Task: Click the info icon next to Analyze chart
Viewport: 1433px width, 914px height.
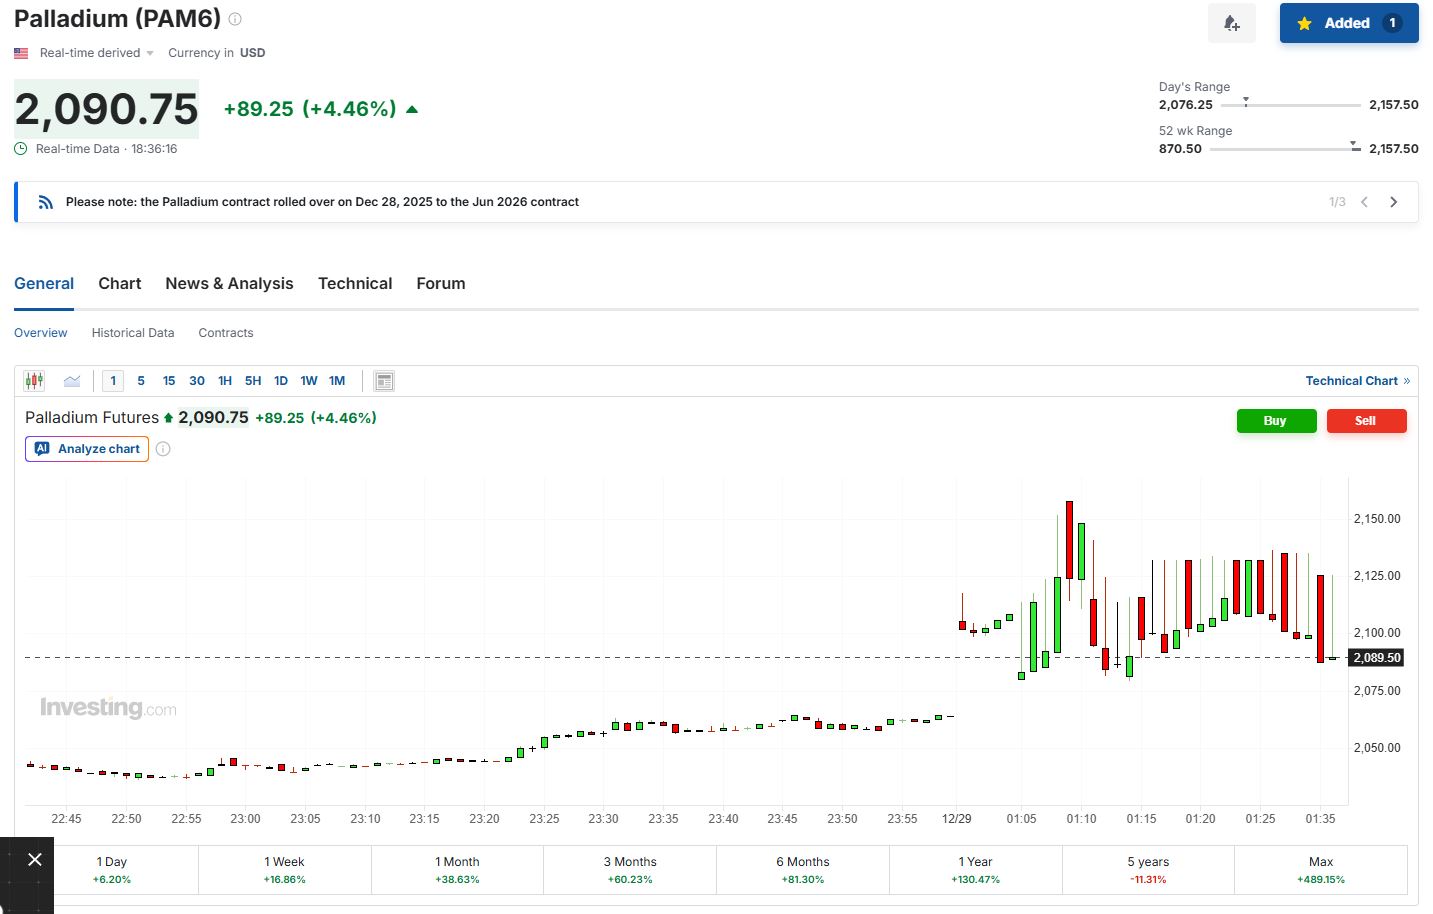Action: (163, 449)
